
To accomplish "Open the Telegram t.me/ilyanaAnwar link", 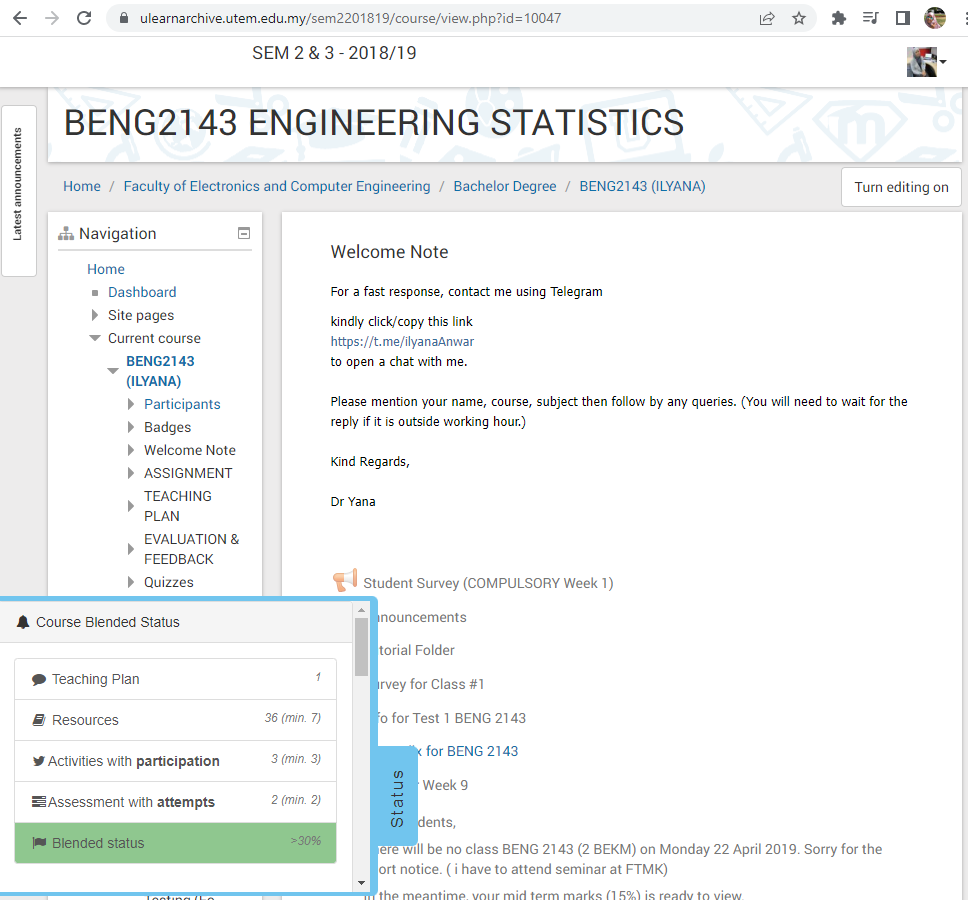I will (402, 341).
